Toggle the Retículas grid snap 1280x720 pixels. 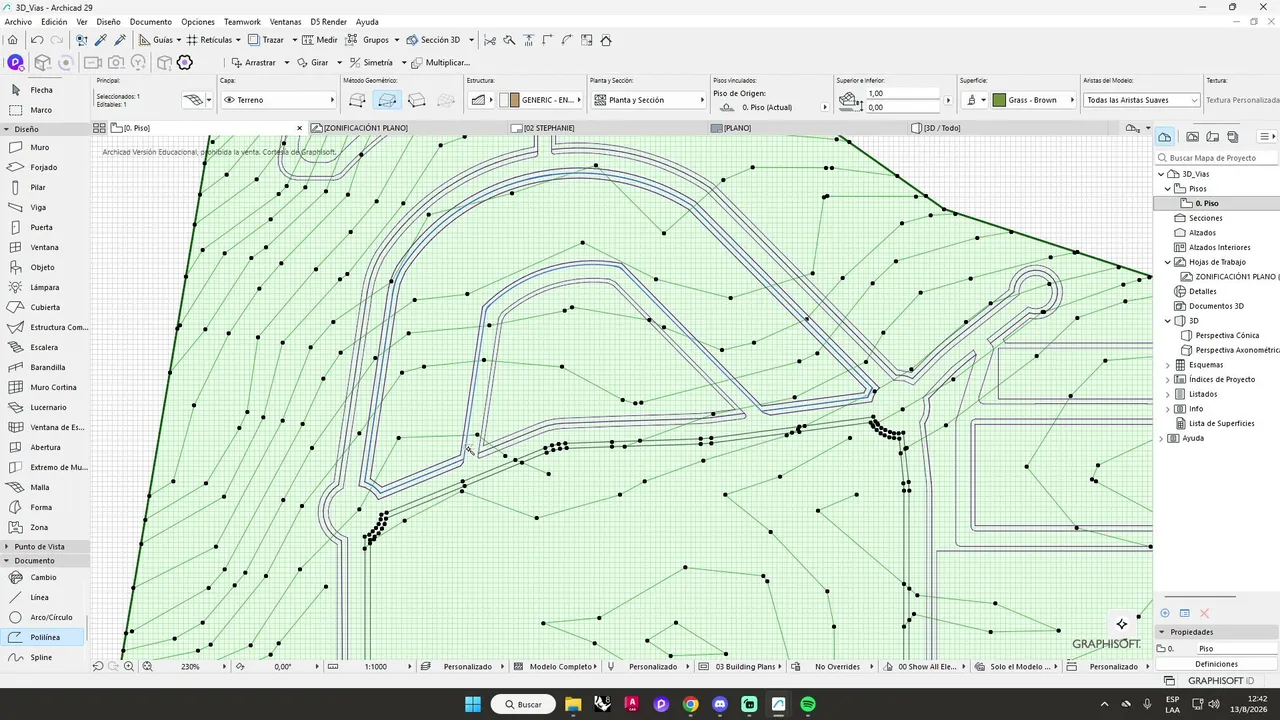[208, 40]
